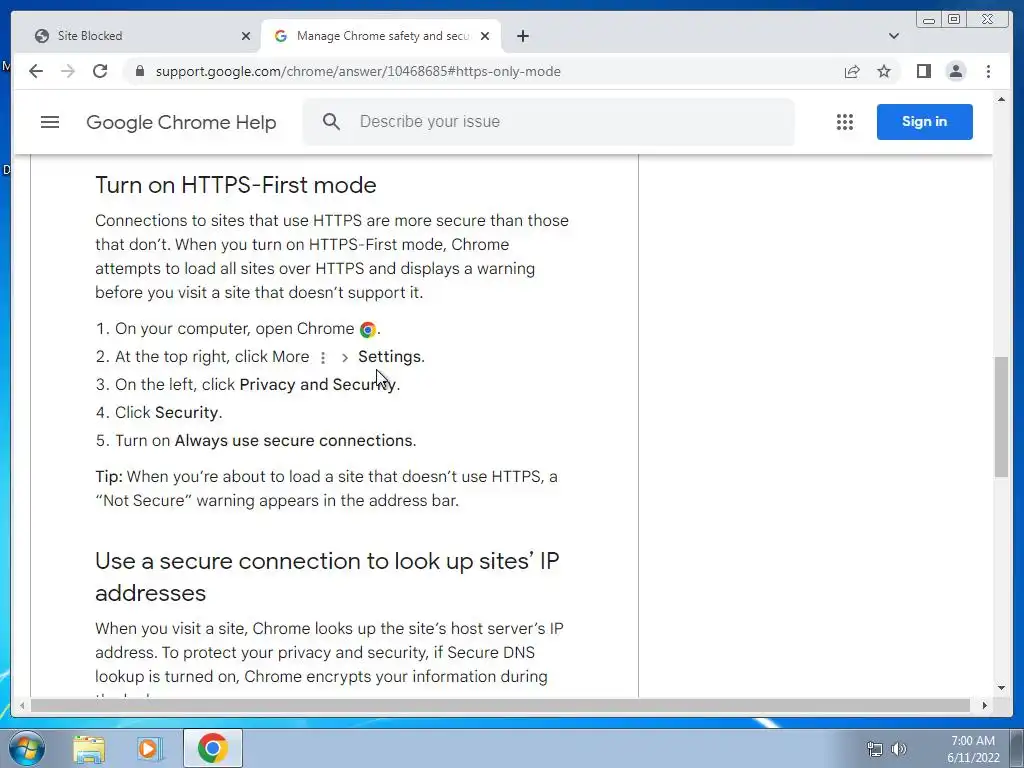Screen dimensions: 1024x768
Task: Open the Windows Start menu
Action: point(26,748)
